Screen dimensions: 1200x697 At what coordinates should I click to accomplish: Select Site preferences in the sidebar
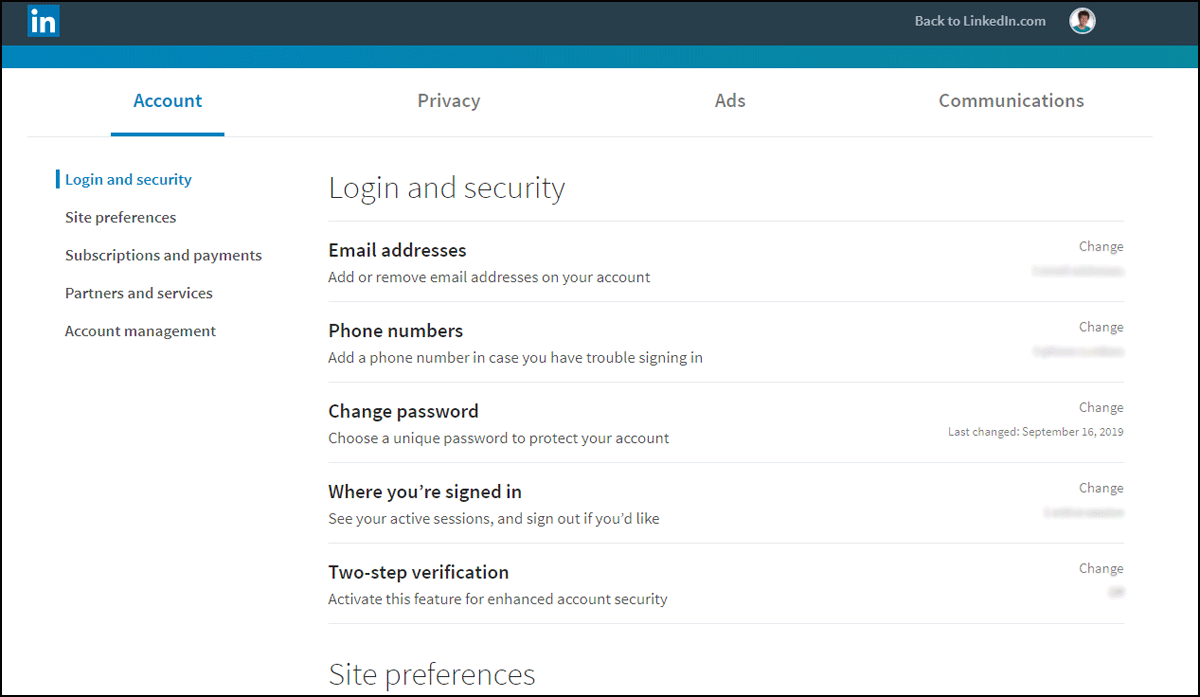click(120, 217)
